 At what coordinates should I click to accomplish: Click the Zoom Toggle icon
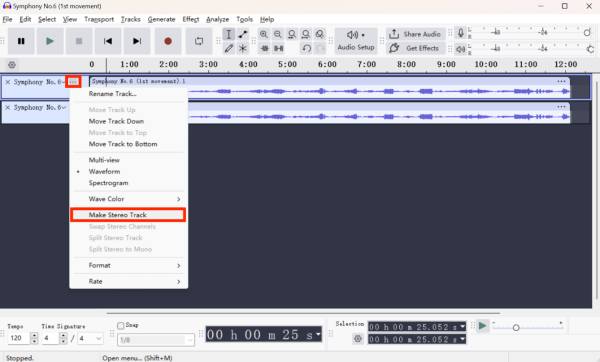point(320,34)
